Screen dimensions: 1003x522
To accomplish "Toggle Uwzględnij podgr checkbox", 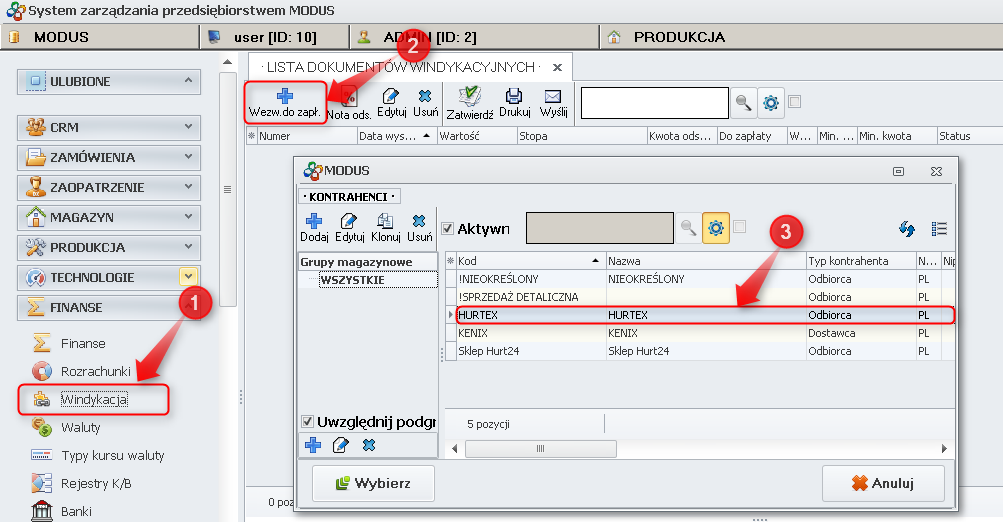I will tap(307, 422).
